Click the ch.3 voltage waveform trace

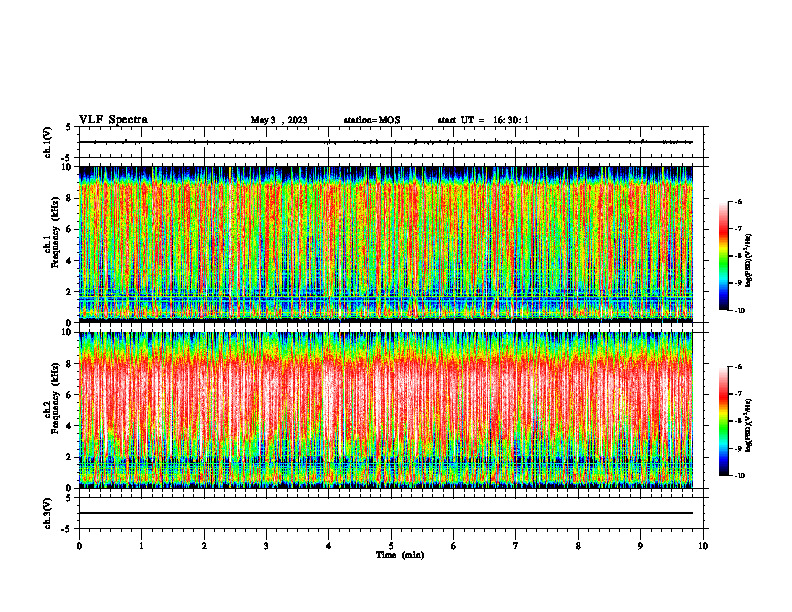coord(386,513)
